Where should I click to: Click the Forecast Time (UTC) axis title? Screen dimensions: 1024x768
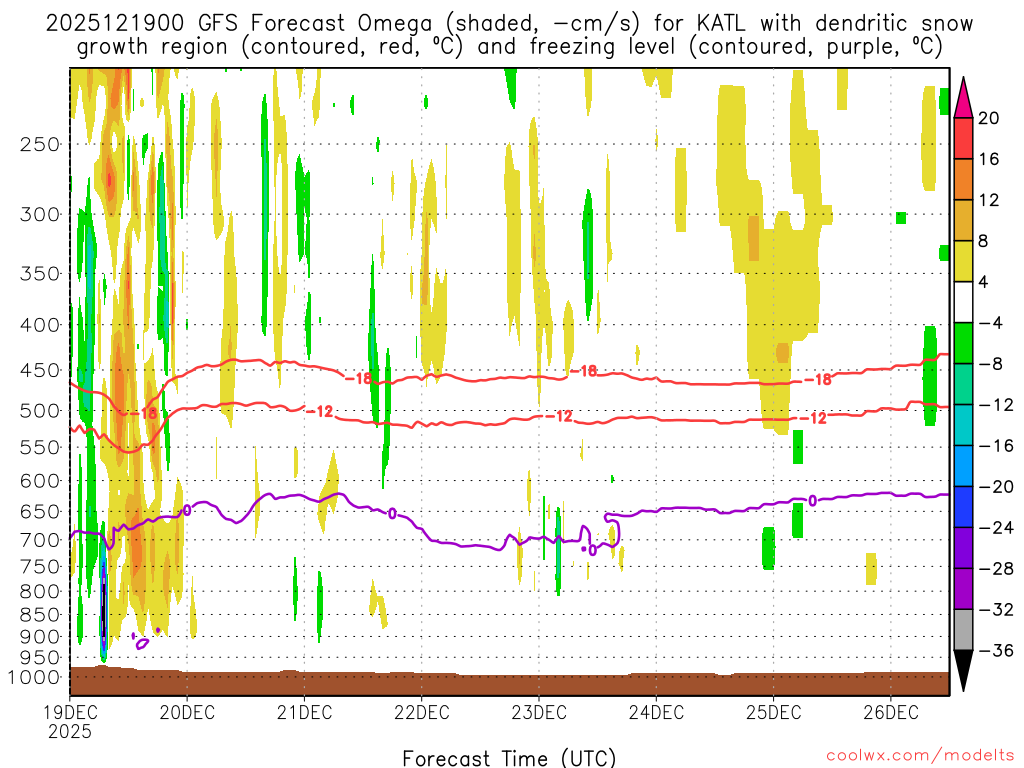tap(509, 757)
